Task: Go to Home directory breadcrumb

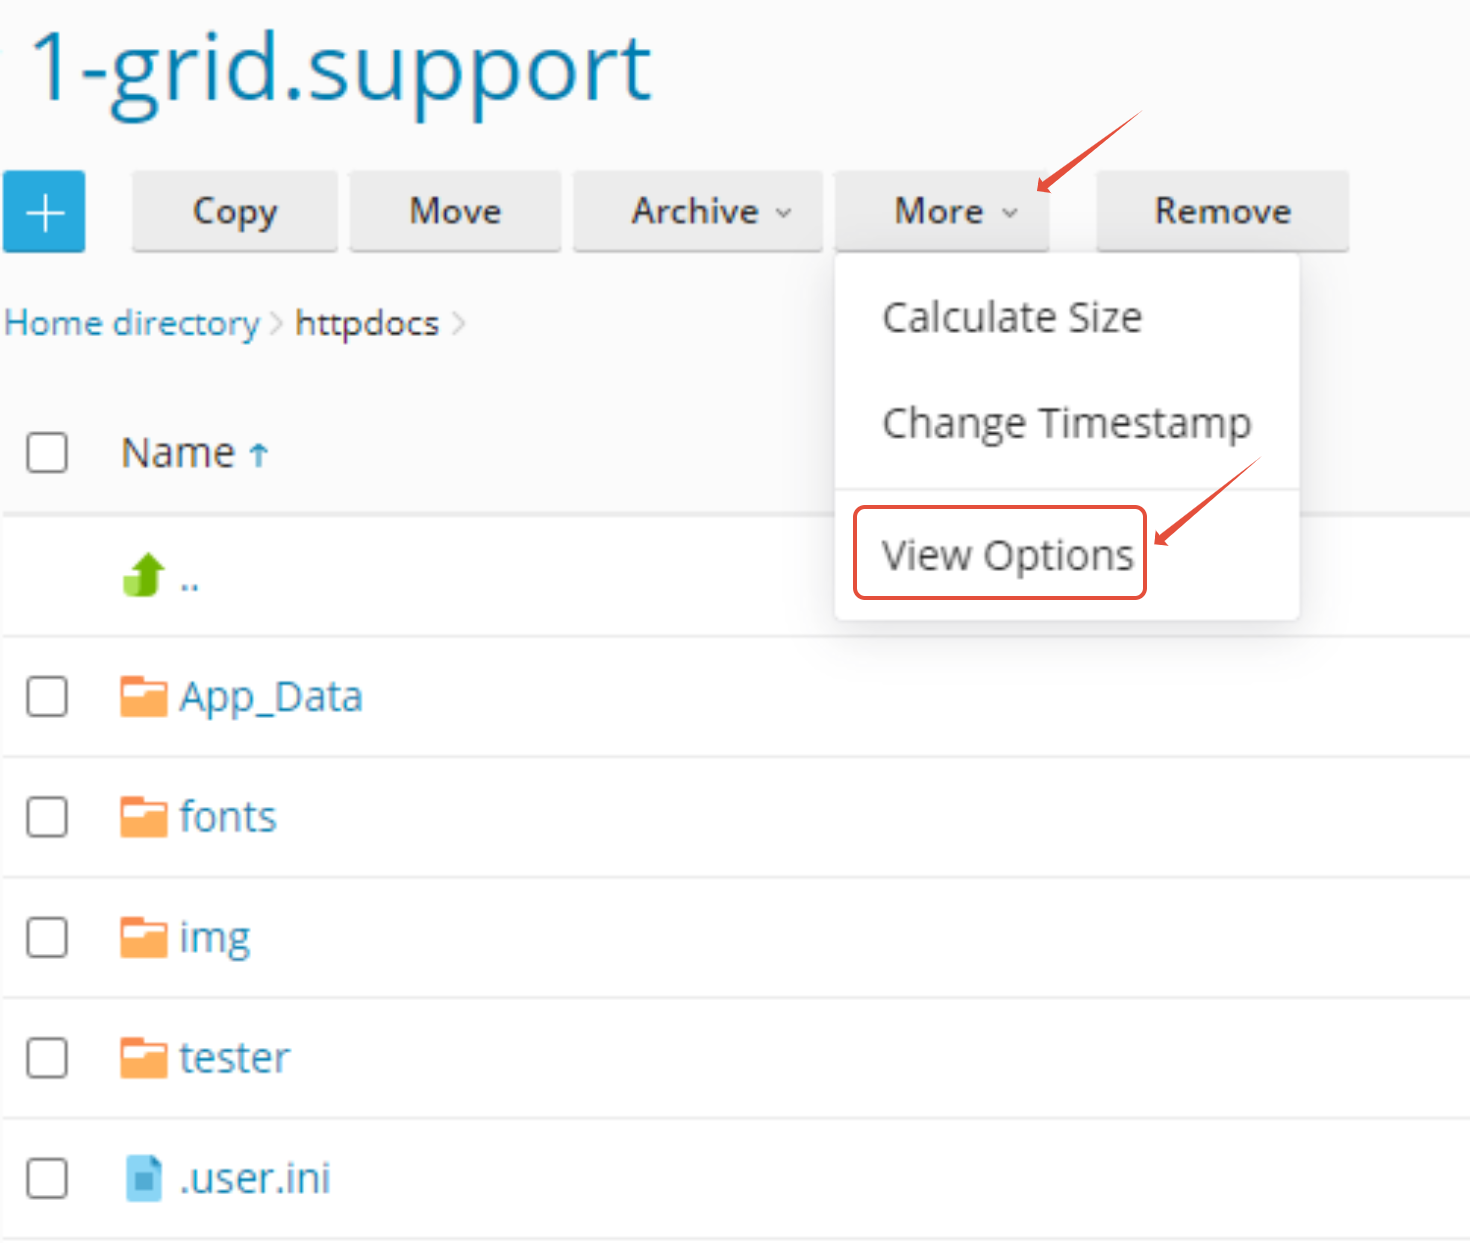Action: [132, 324]
